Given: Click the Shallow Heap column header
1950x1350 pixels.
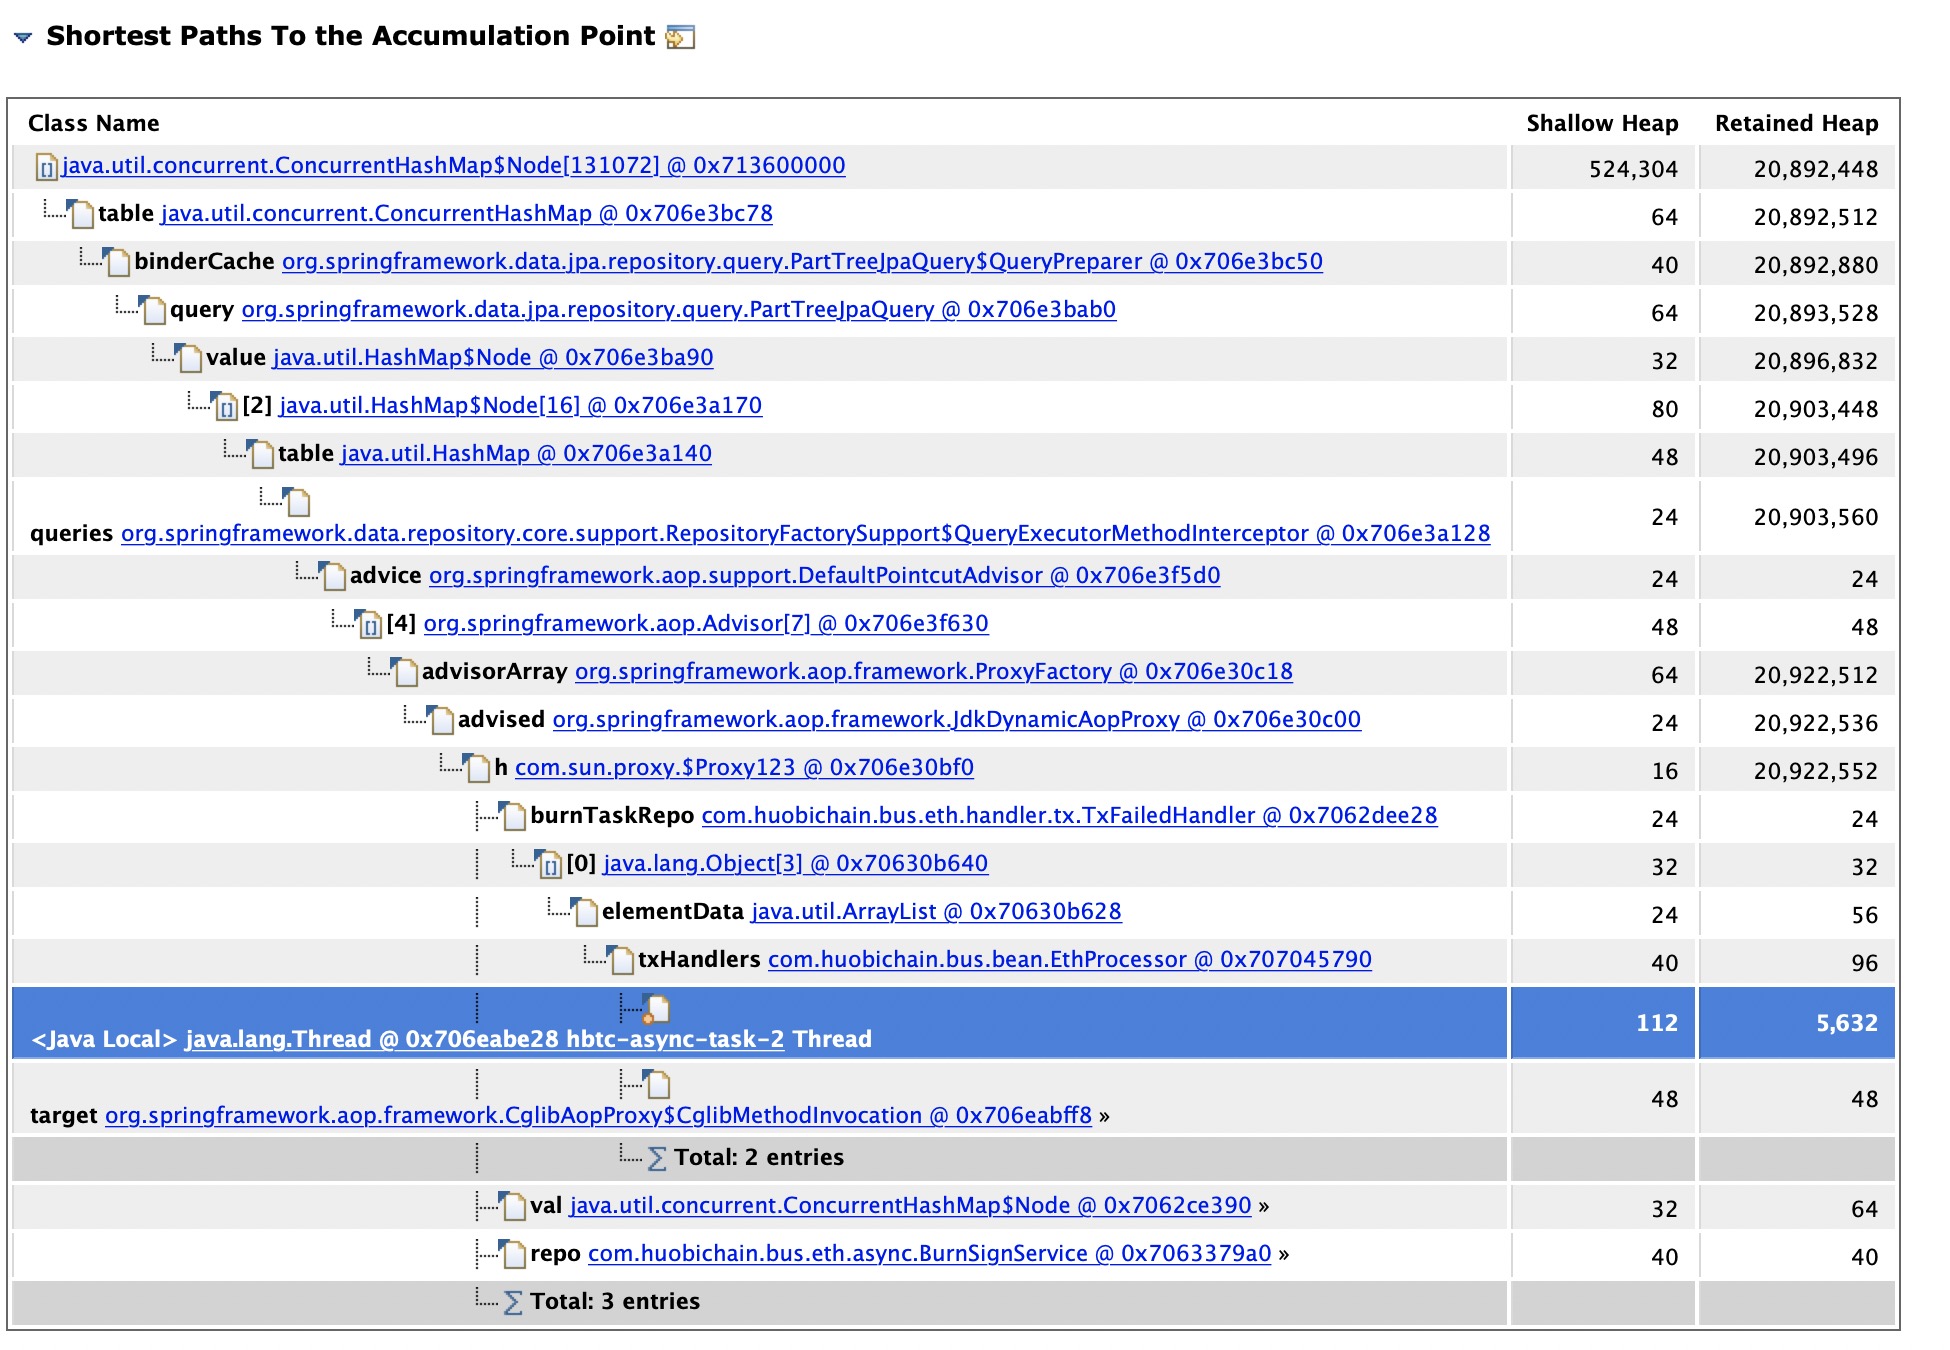Looking at the screenshot, I should [x=1602, y=124].
